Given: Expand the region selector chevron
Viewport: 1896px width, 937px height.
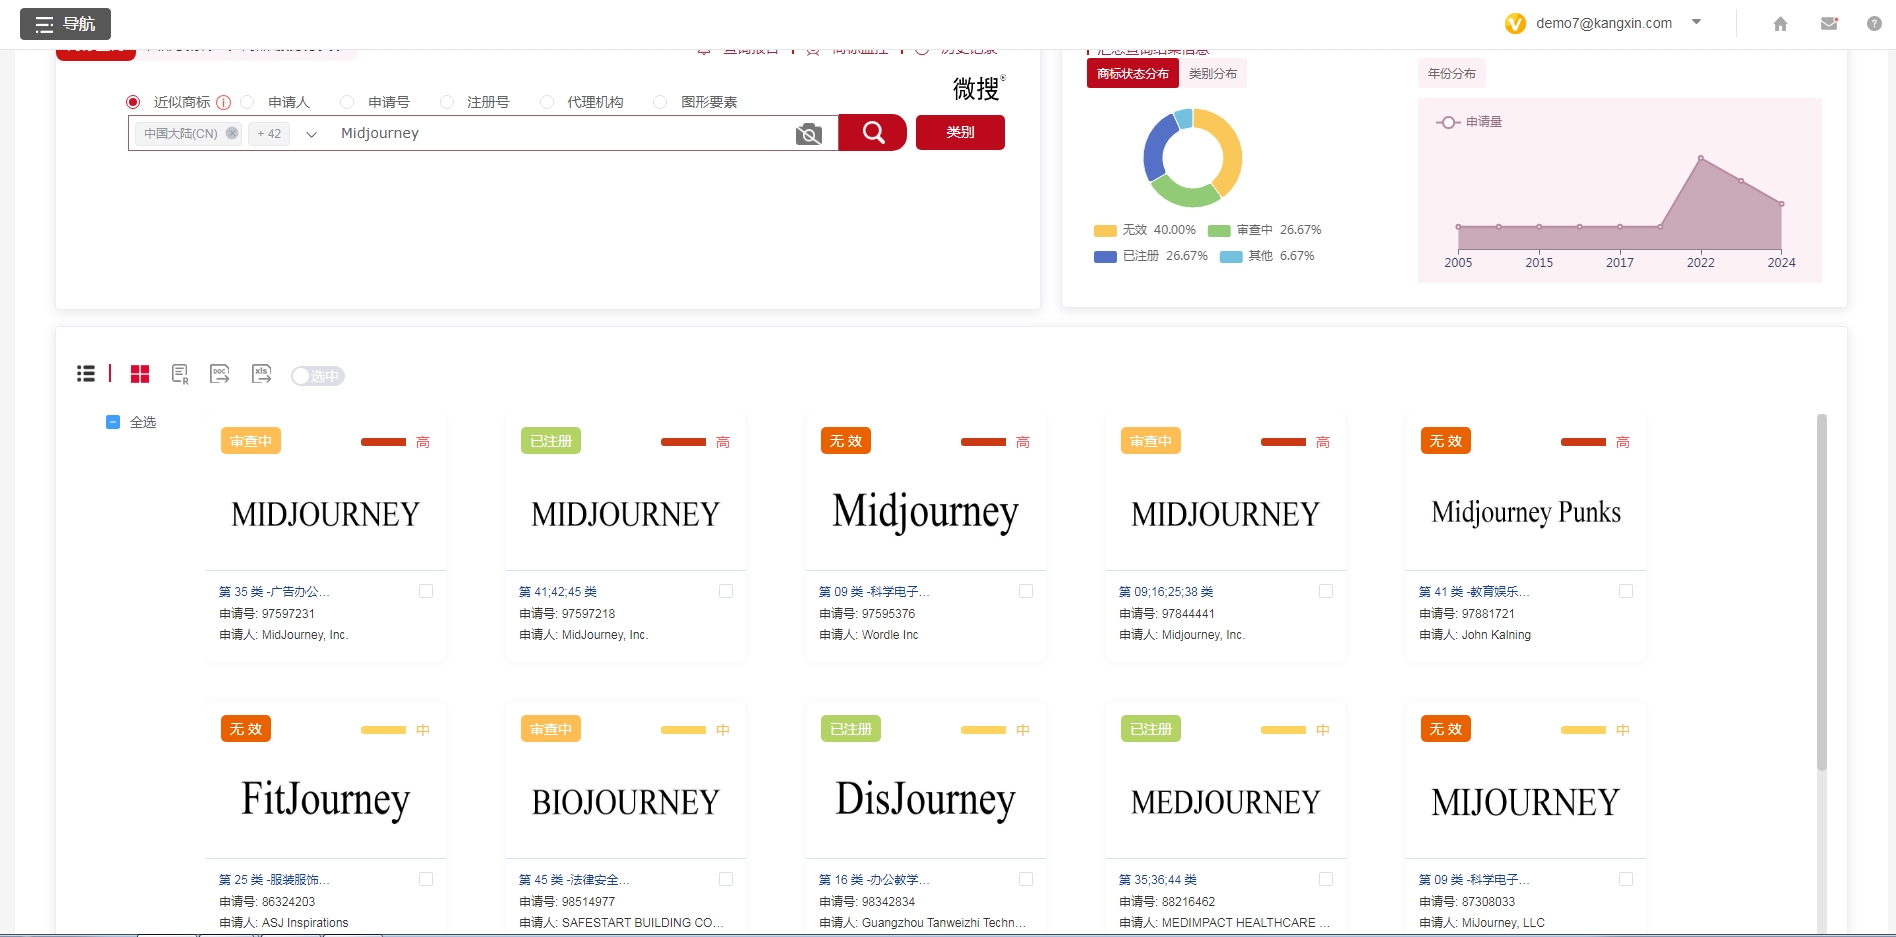Looking at the screenshot, I should tap(311, 134).
